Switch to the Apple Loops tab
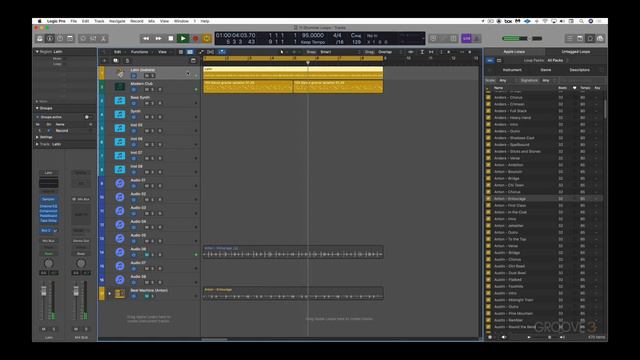The width and height of the screenshot is (640, 360). point(514,52)
